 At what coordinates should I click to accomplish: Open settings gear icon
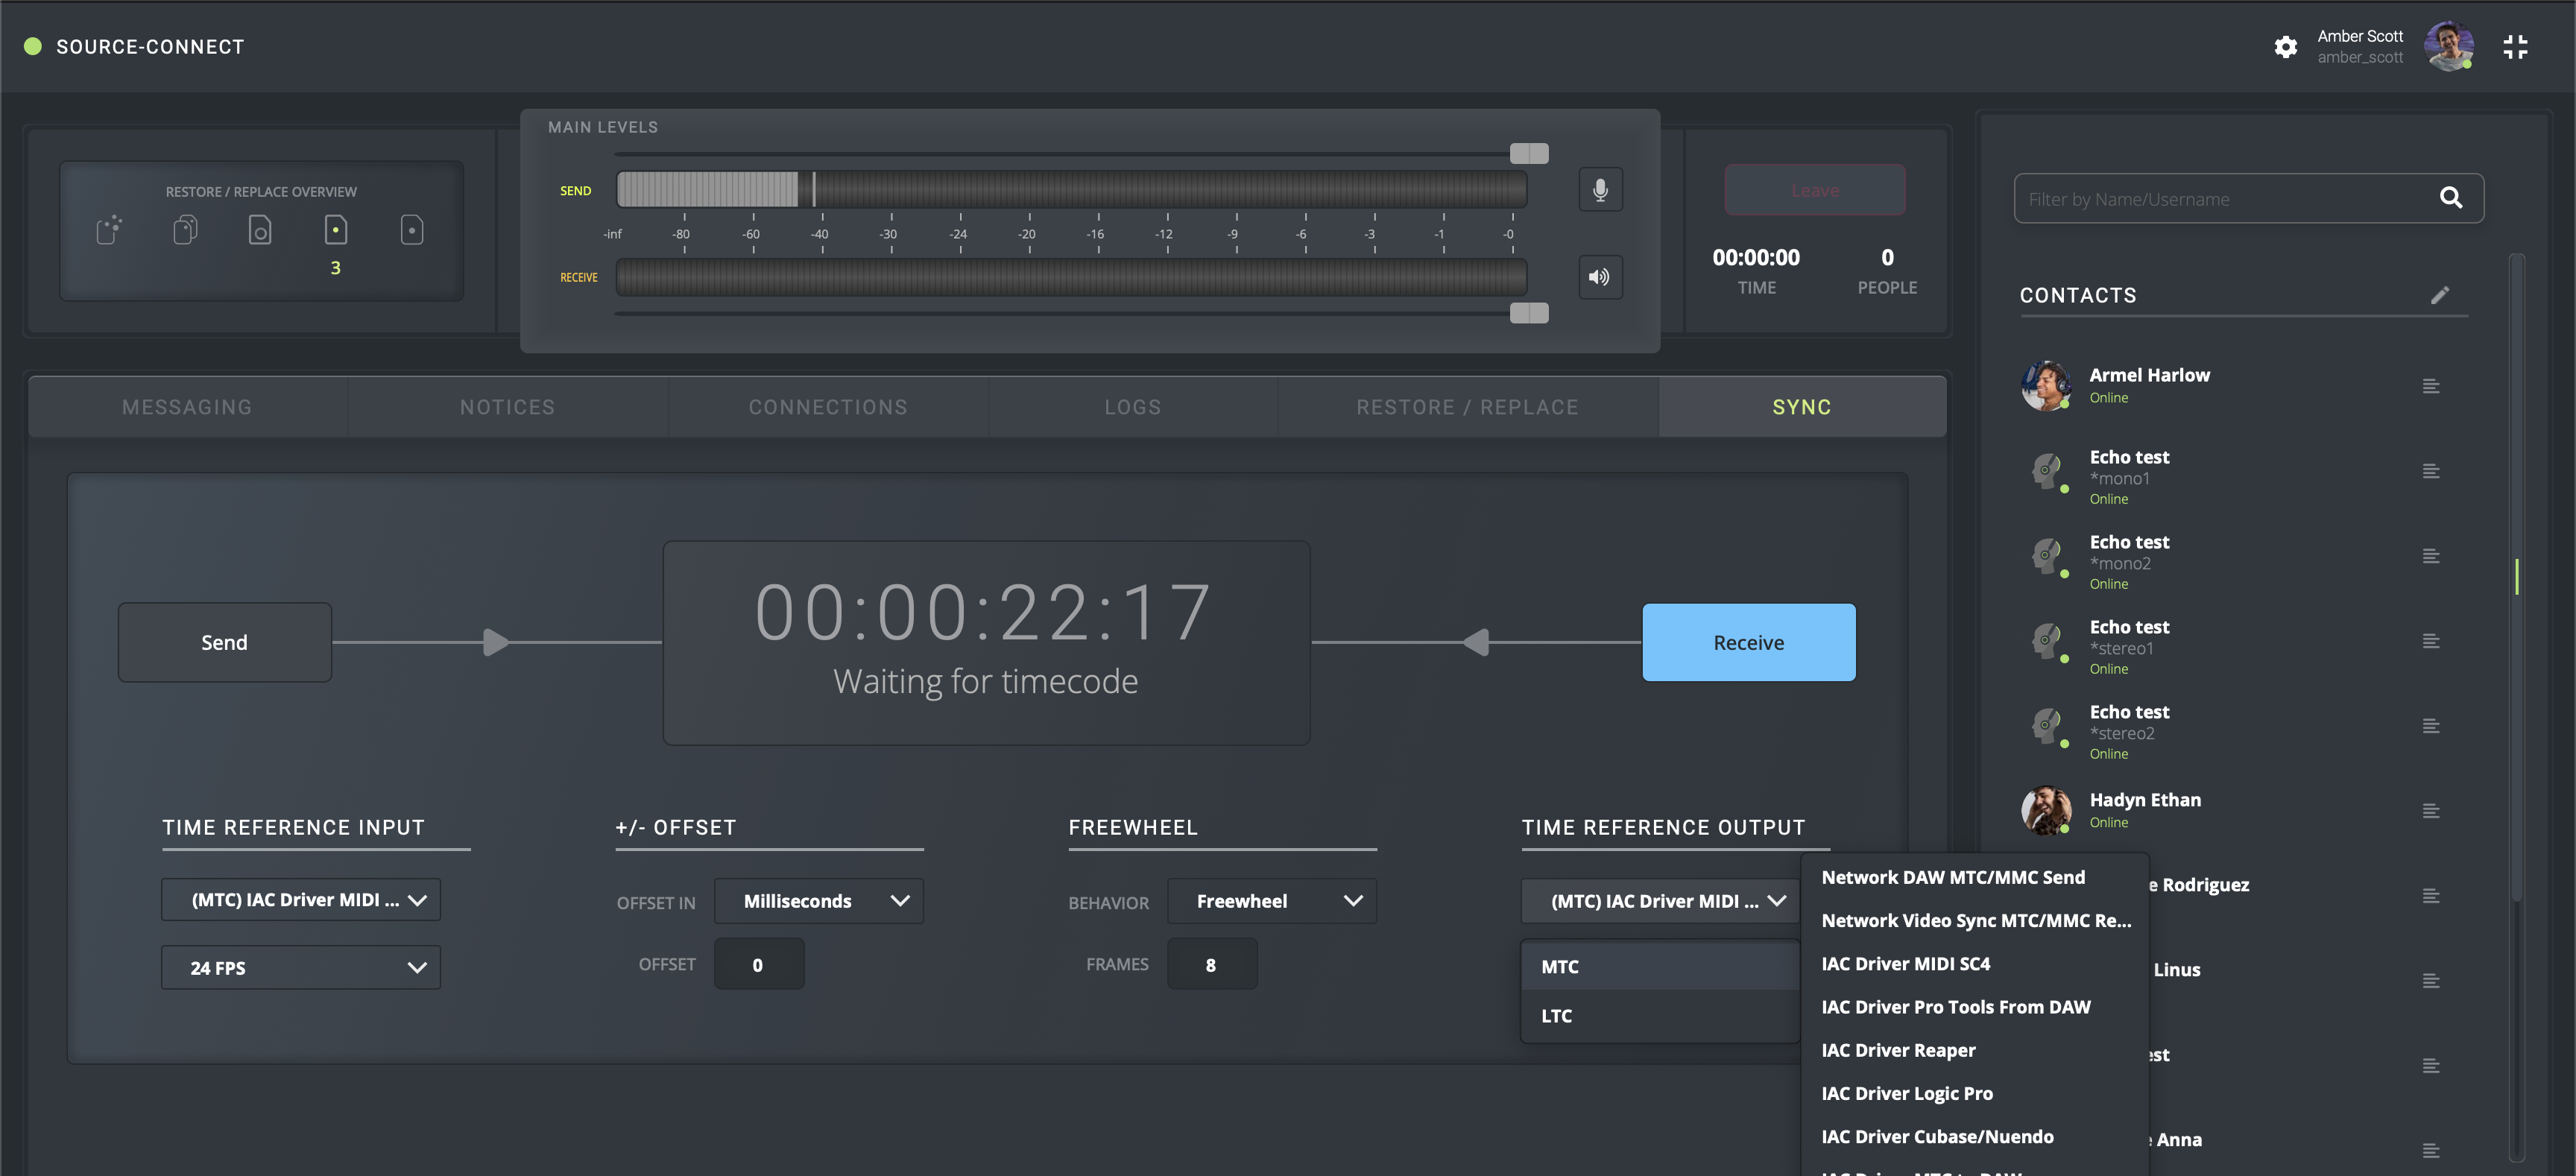2285,47
